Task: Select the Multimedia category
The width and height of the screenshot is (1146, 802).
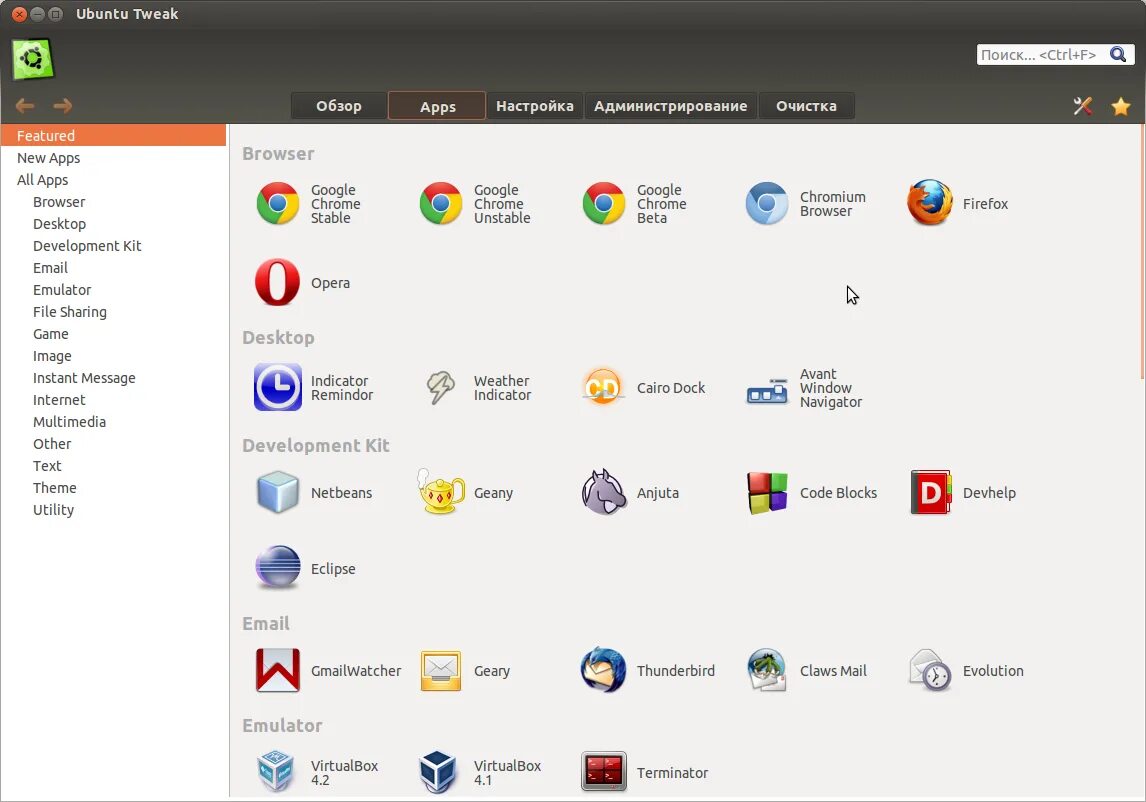Action: point(113,421)
